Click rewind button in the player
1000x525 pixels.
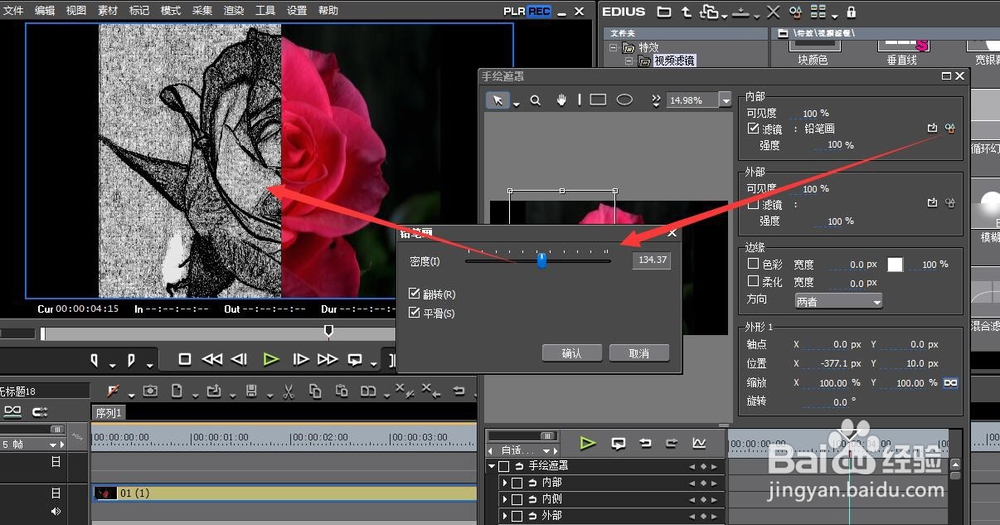coord(212,359)
